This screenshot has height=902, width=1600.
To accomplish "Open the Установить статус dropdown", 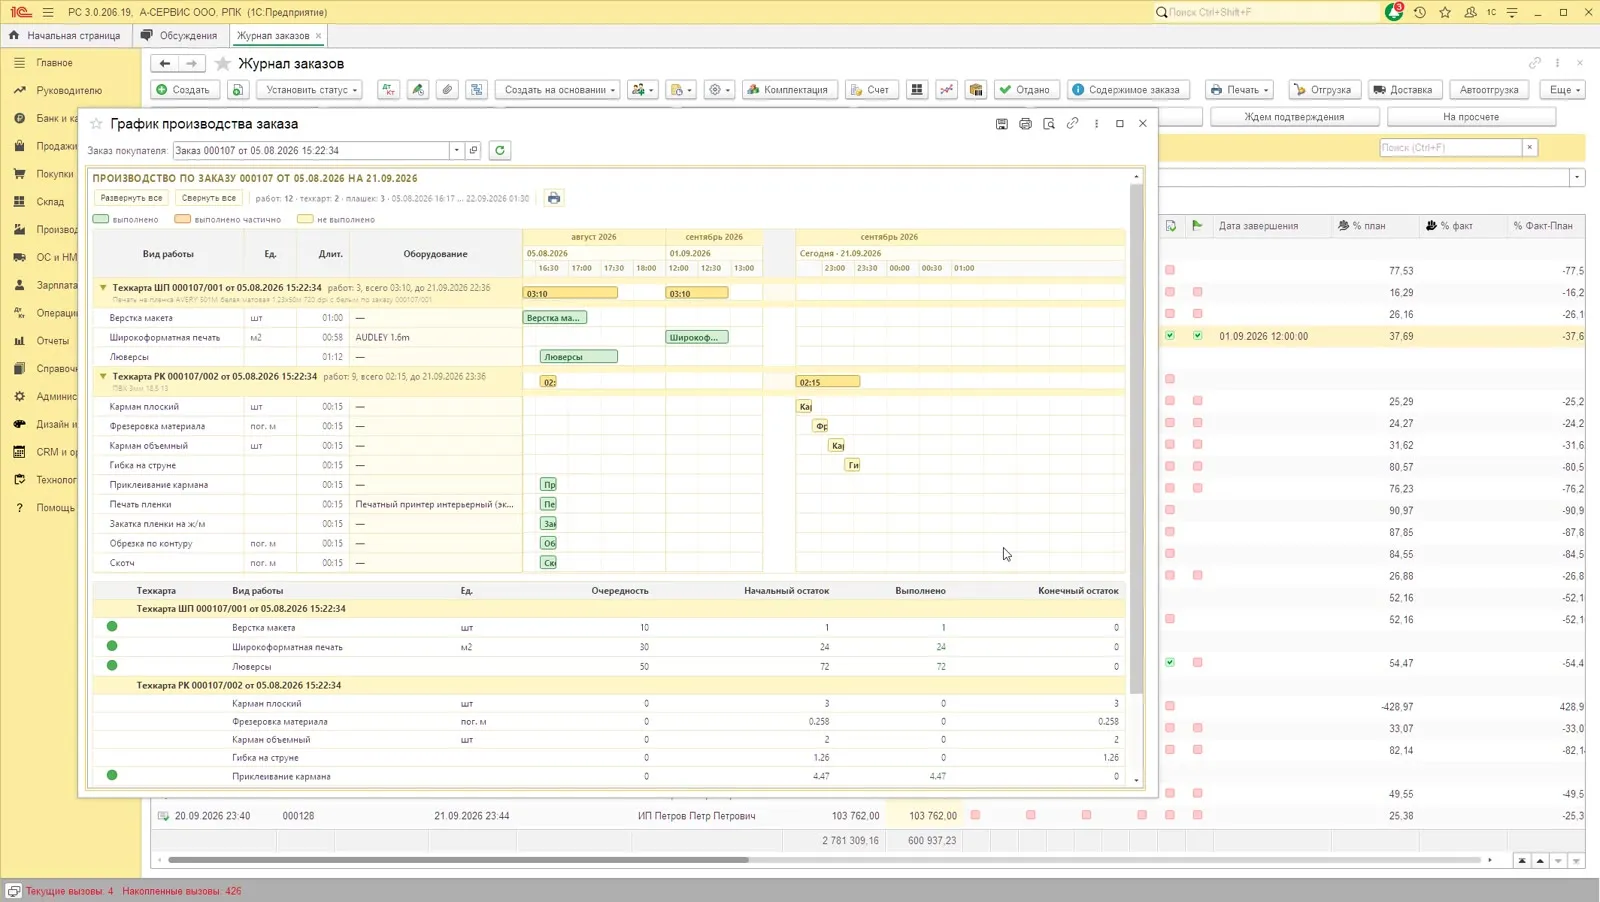I will click(x=312, y=89).
